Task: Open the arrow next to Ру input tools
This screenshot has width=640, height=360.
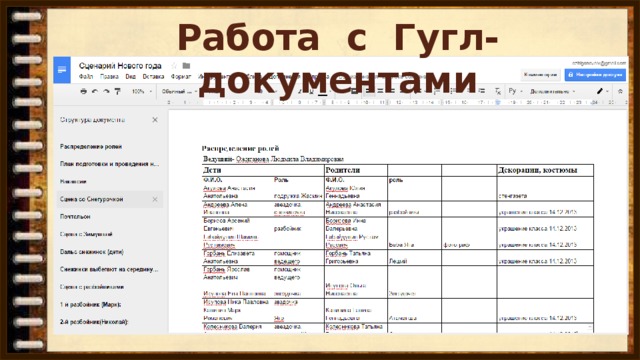Action: coord(521,91)
